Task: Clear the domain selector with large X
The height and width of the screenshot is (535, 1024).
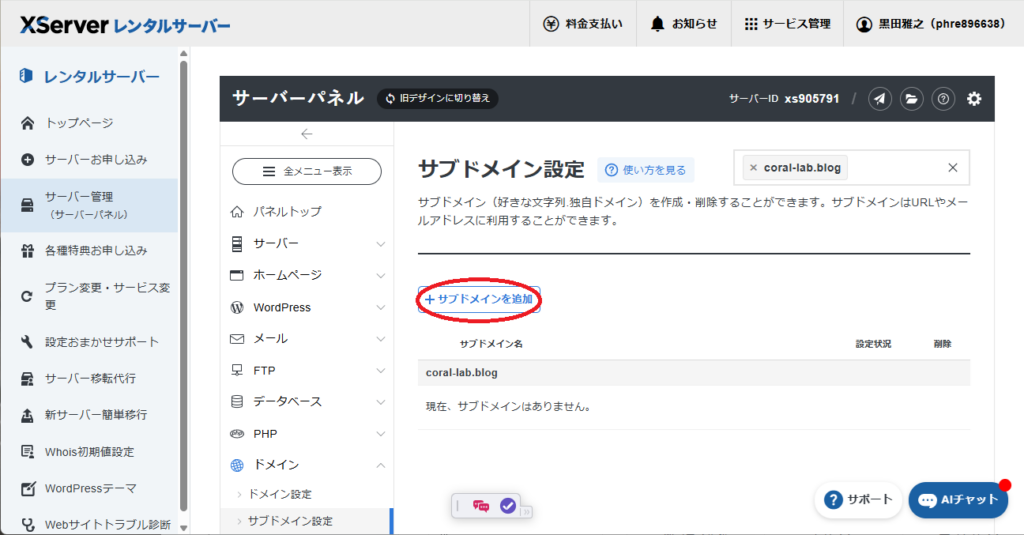Action: [952, 168]
